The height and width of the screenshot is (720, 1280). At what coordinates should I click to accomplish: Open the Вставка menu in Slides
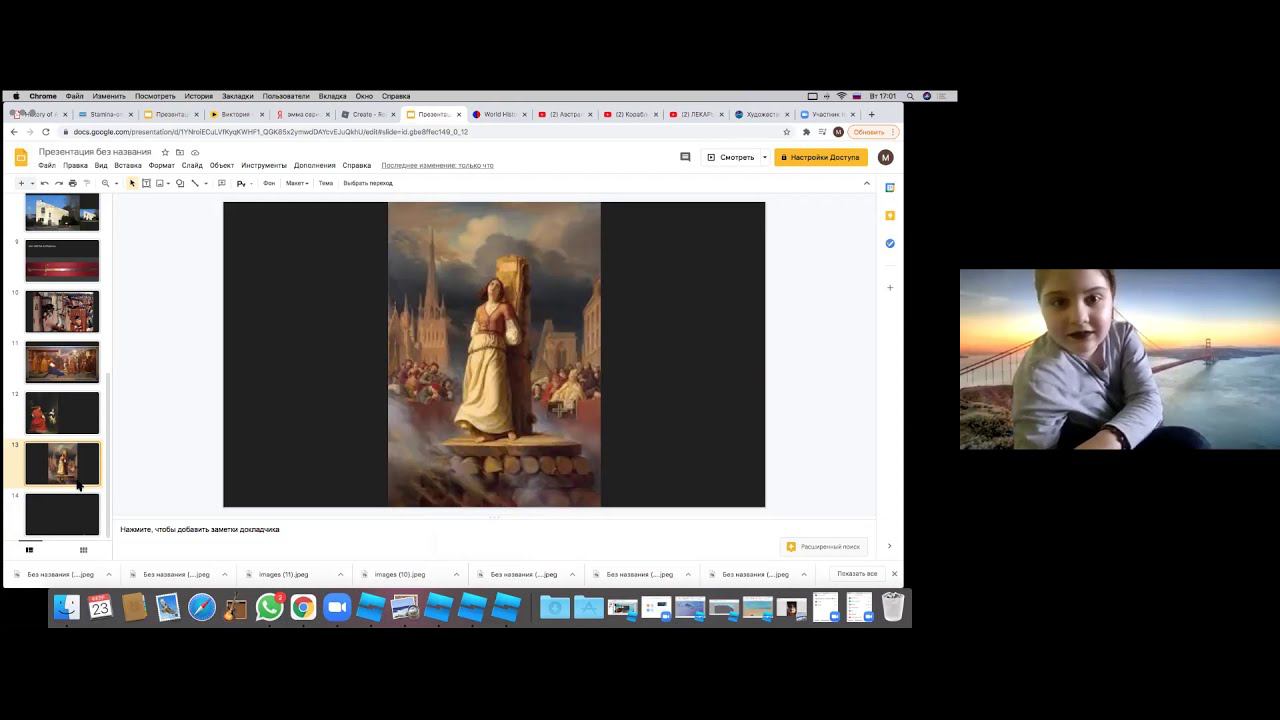click(128, 165)
